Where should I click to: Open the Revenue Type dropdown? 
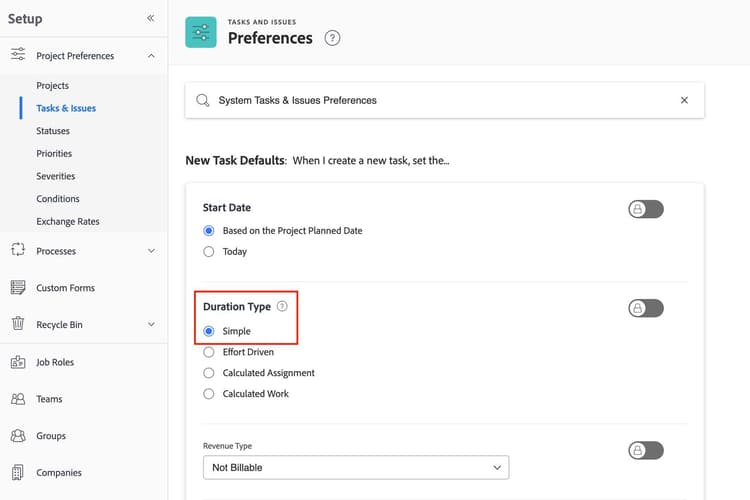[x=356, y=467]
